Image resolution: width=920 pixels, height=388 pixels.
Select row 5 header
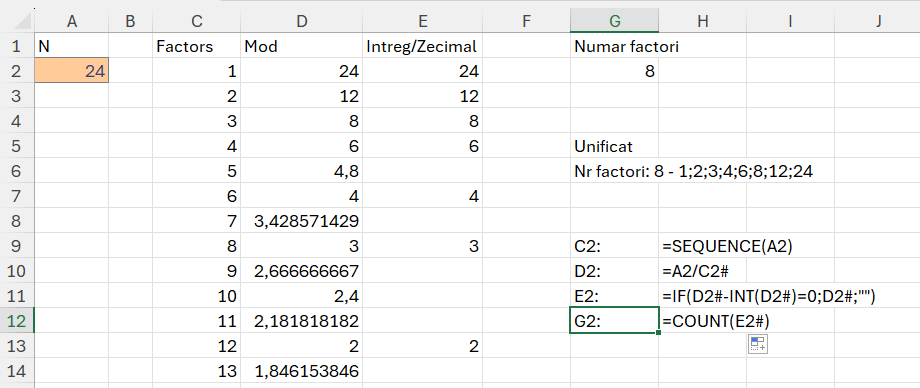click(16, 146)
